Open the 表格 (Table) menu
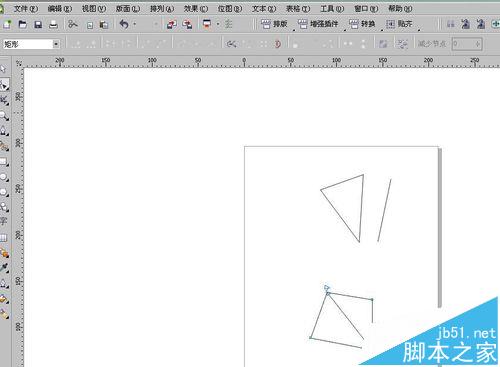This screenshot has height=367, width=500. coord(298,8)
